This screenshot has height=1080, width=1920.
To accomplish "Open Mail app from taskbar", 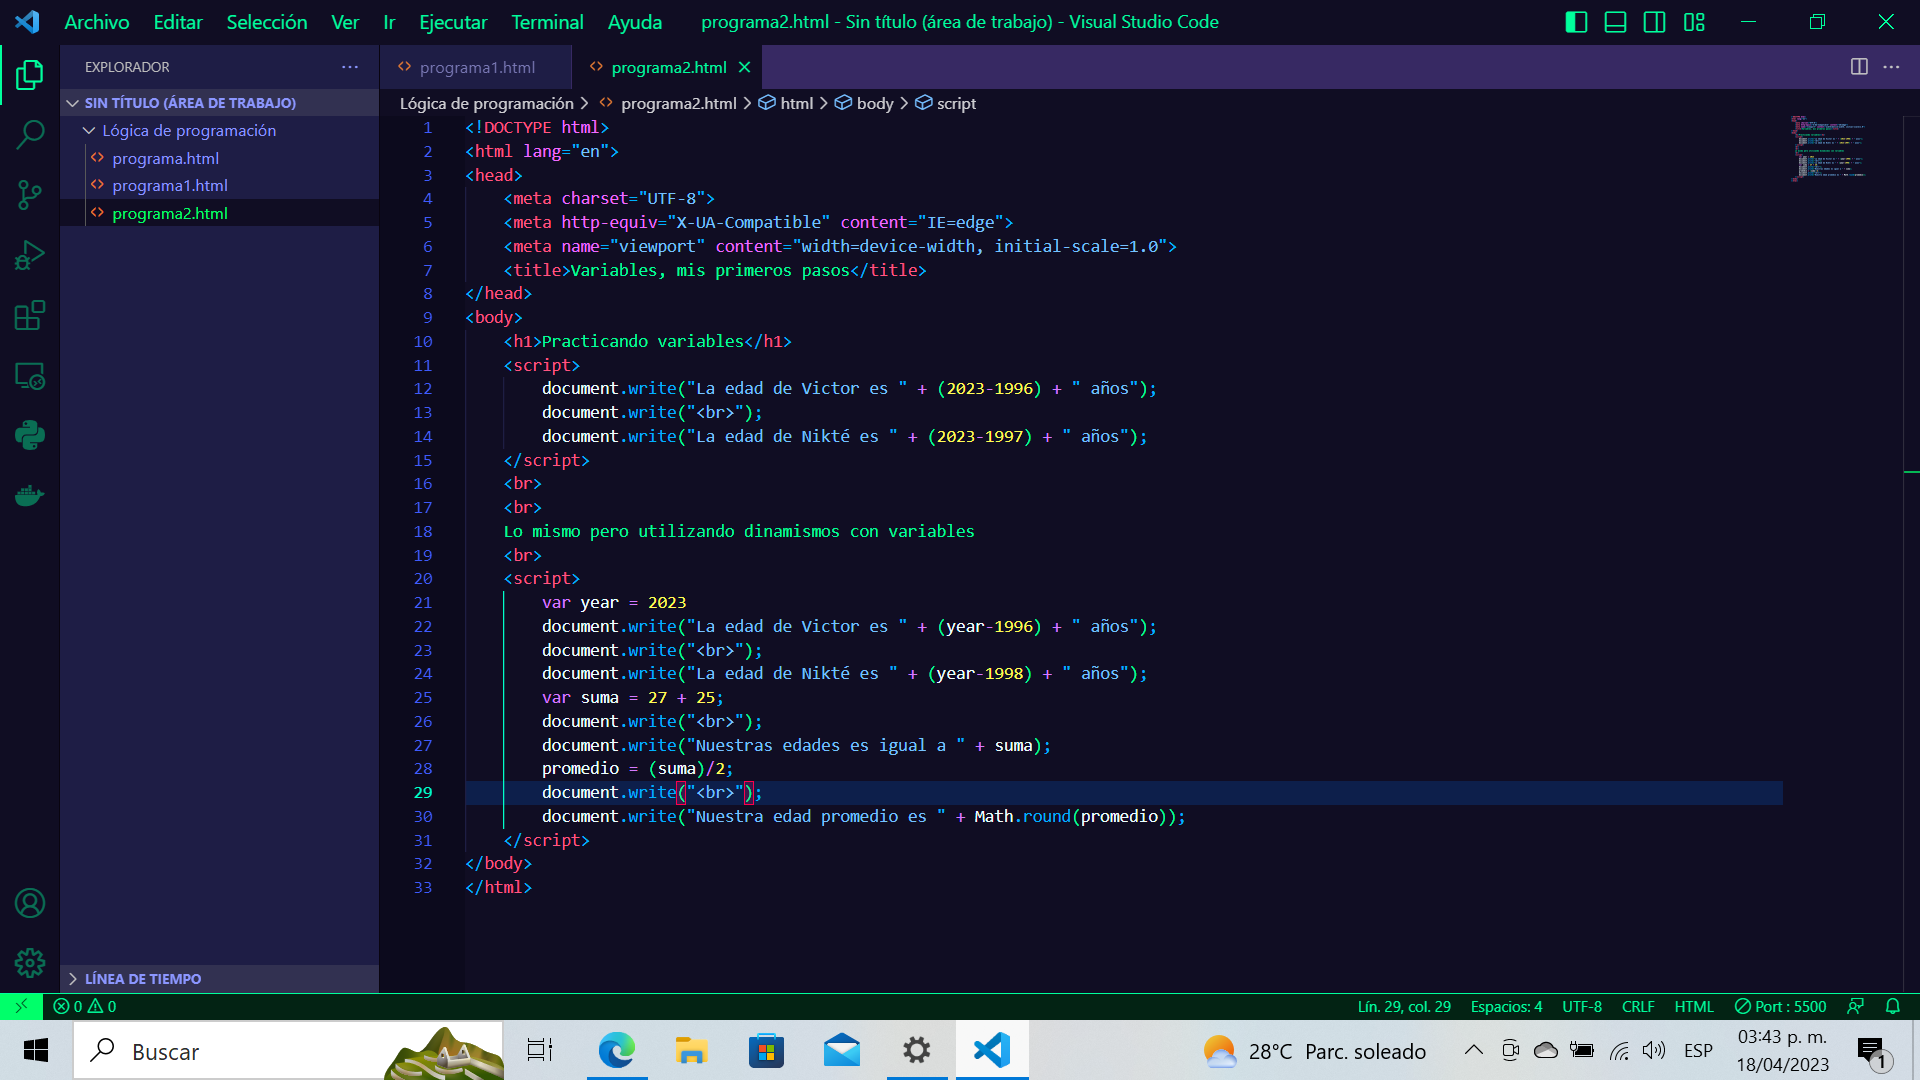I will coord(842,1050).
